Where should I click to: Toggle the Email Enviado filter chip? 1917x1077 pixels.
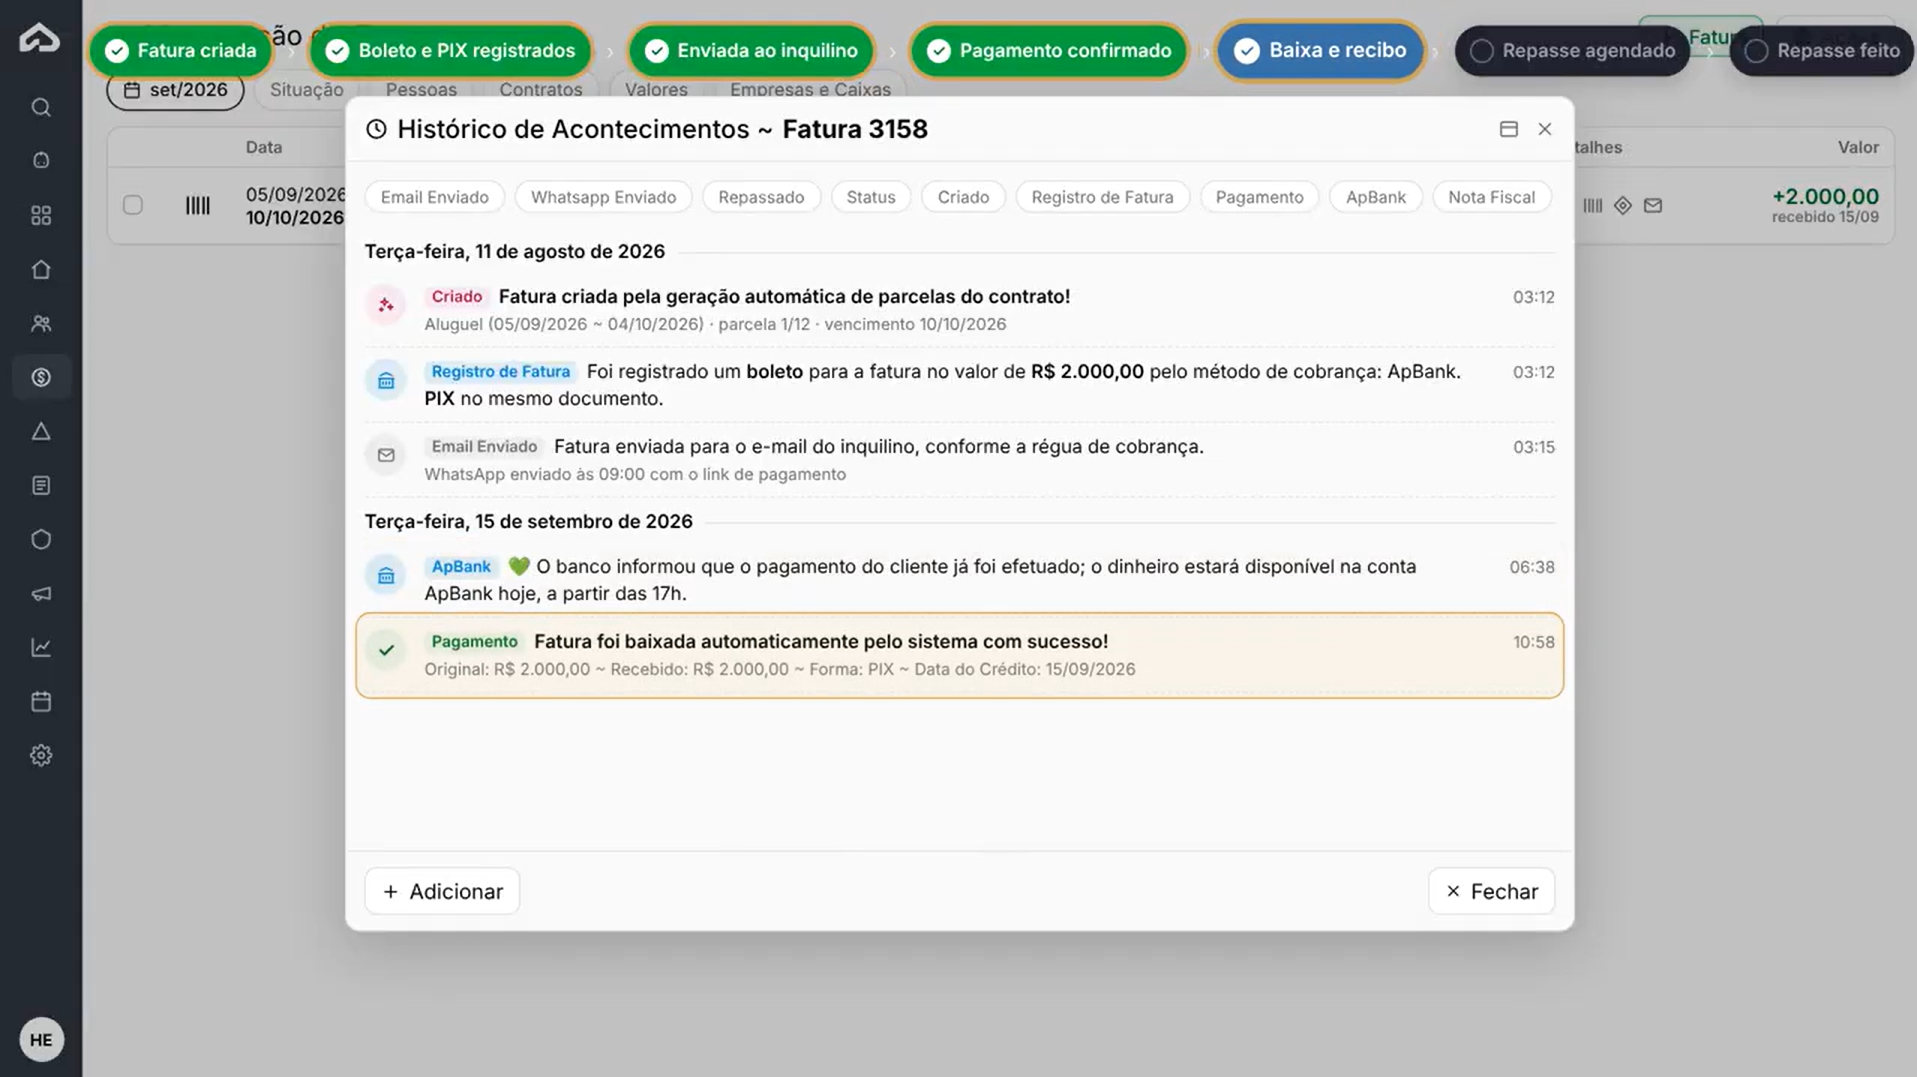(x=435, y=197)
